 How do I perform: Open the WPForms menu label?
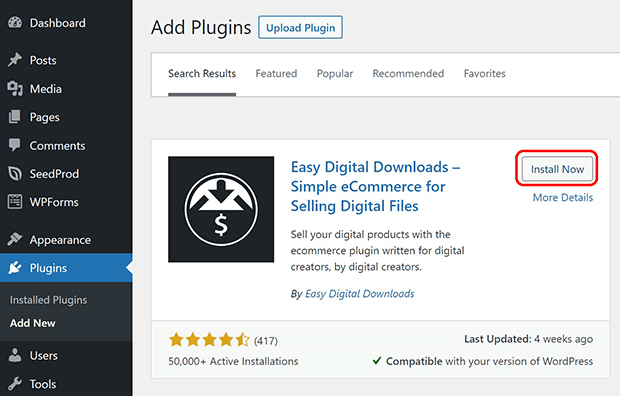point(54,202)
